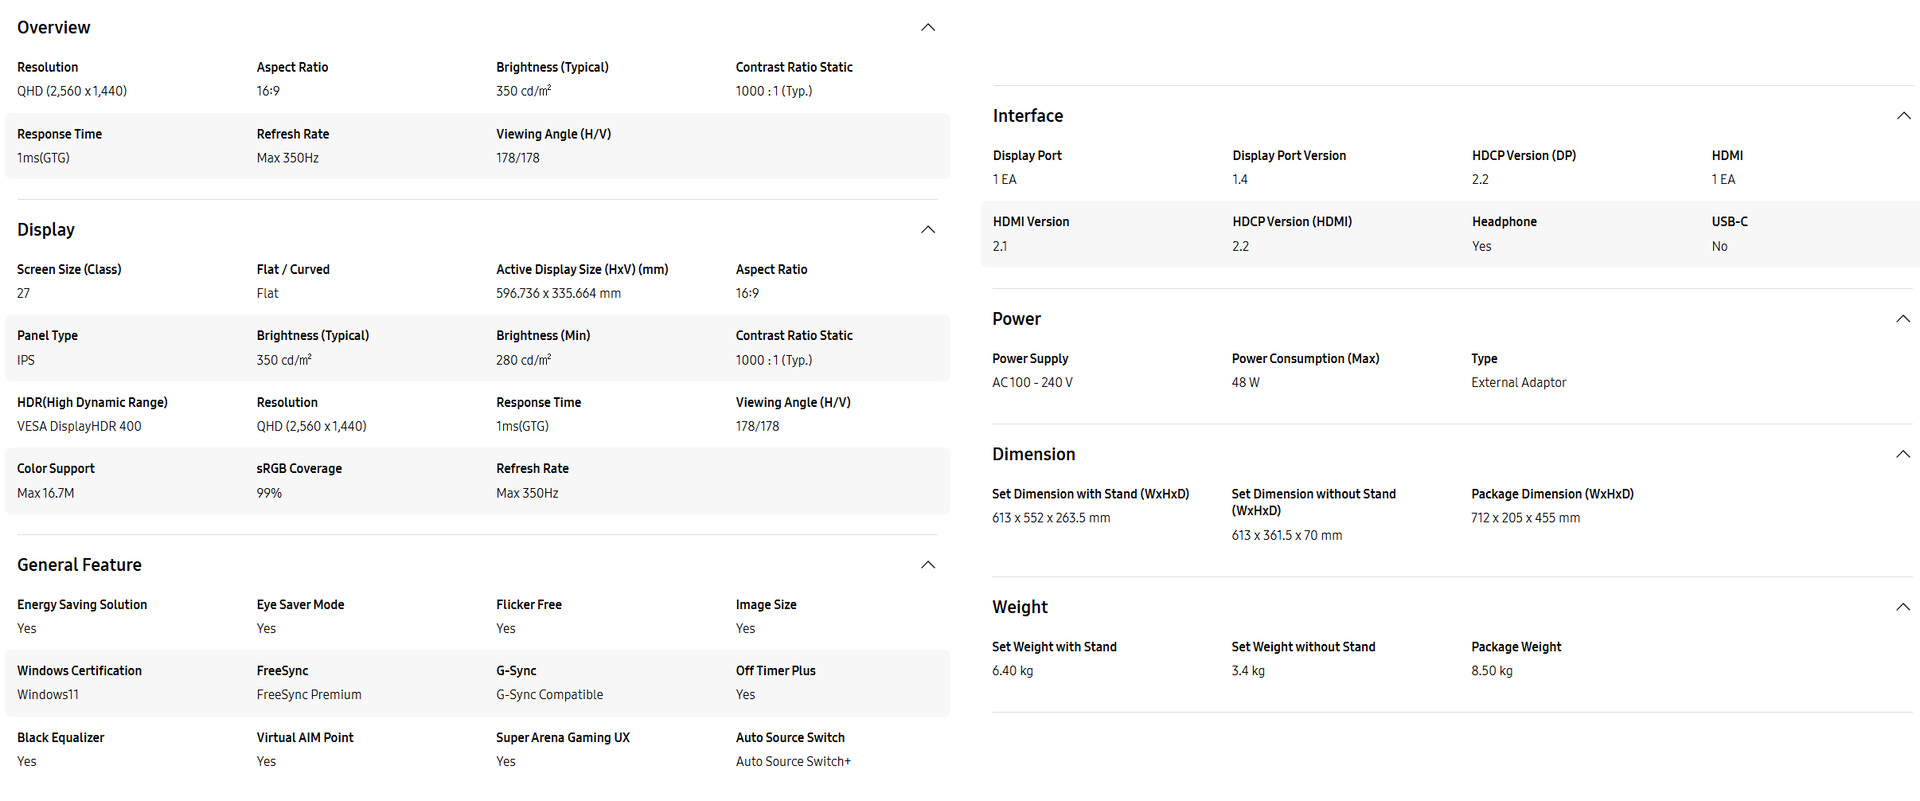Click the Interface heading title

1027,116
